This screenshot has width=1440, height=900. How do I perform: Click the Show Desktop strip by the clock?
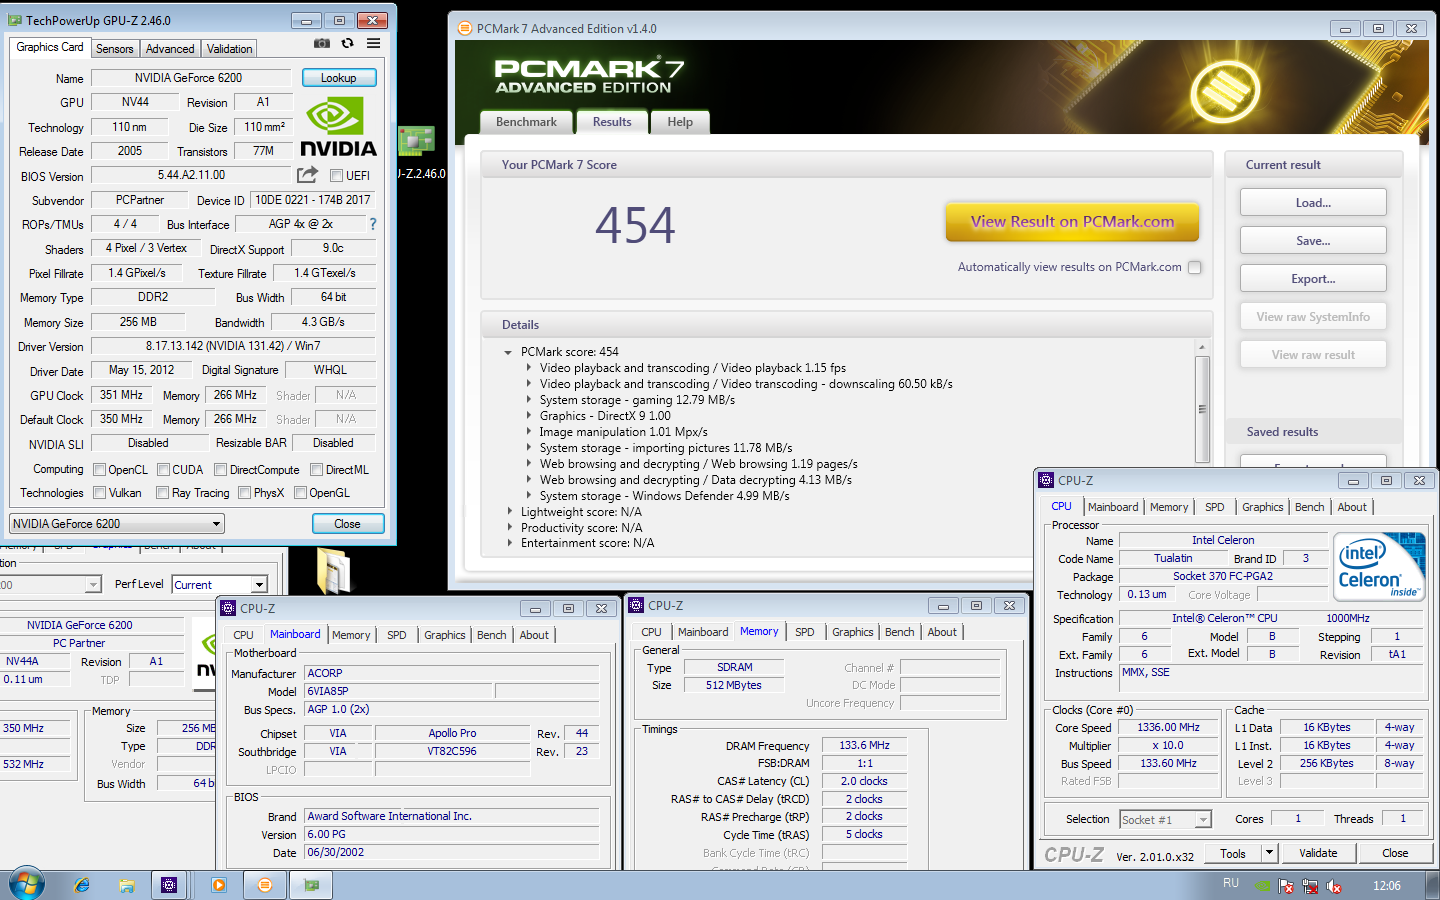(x=1433, y=885)
